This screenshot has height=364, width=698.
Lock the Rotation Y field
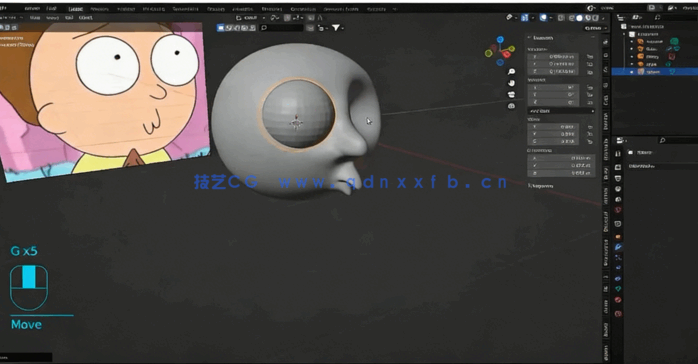coord(590,95)
